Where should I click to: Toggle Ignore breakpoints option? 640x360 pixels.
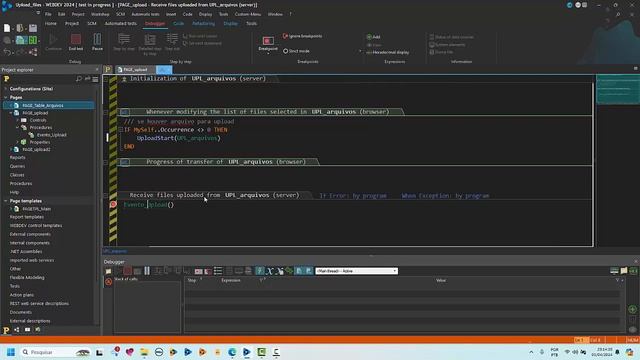(302, 36)
